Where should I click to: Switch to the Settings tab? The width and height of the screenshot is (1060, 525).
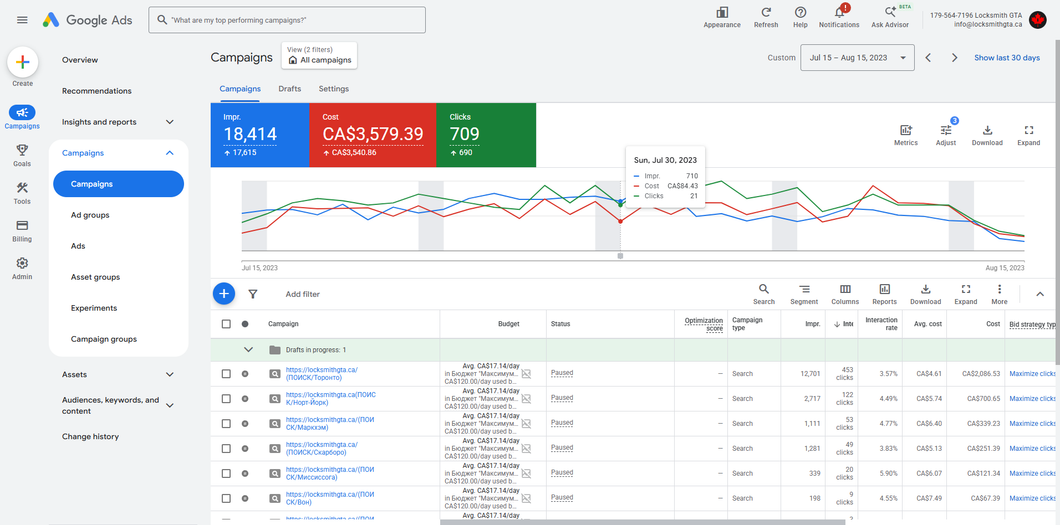334,89
